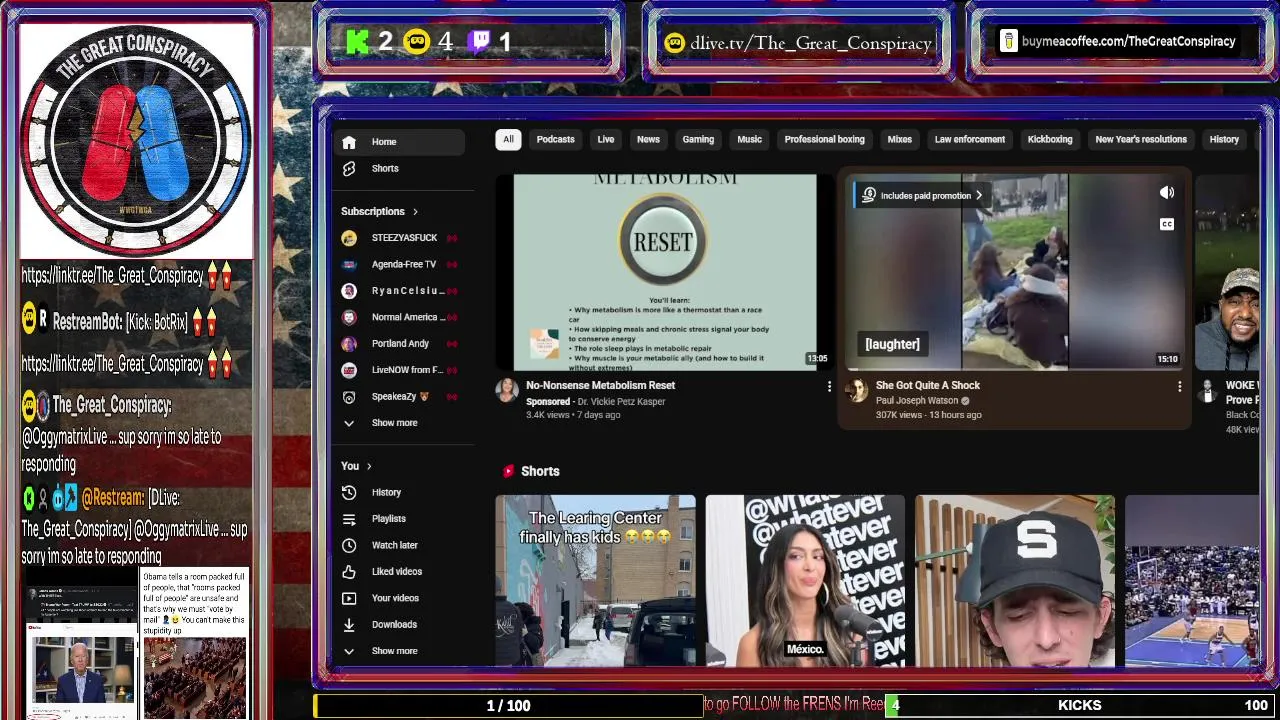Image resolution: width=1280 pixels, height=720 pixels.
Task: Open the Shorts sidebar icon
Action: 349,169
